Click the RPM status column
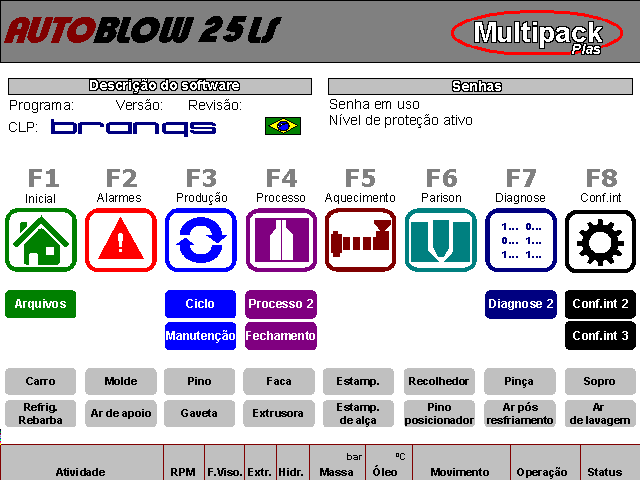640x480 pixels. [184, 464]
